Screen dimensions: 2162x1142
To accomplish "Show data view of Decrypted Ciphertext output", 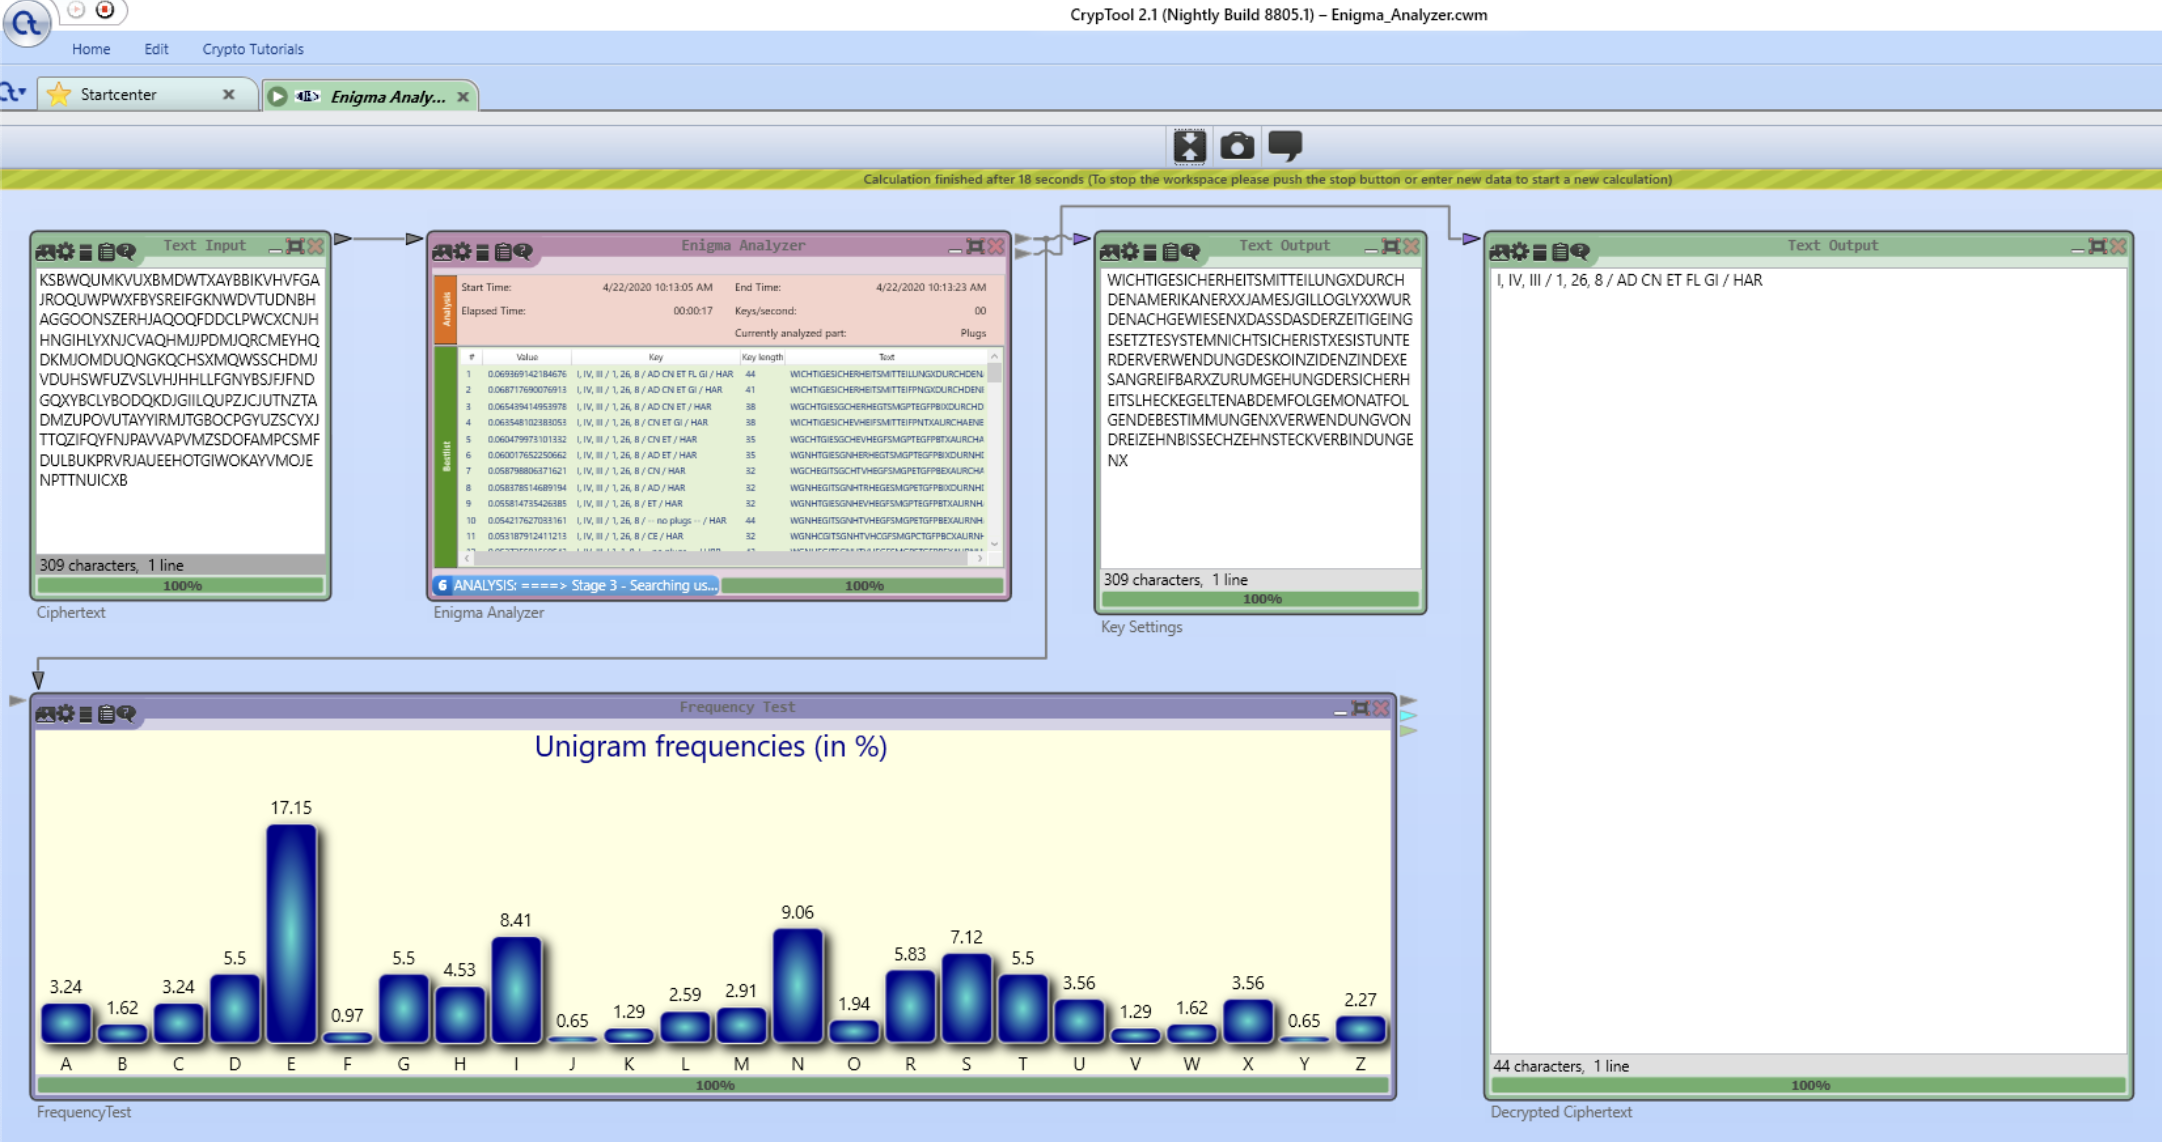I will pyautogui.click(x=1540, y=251).
